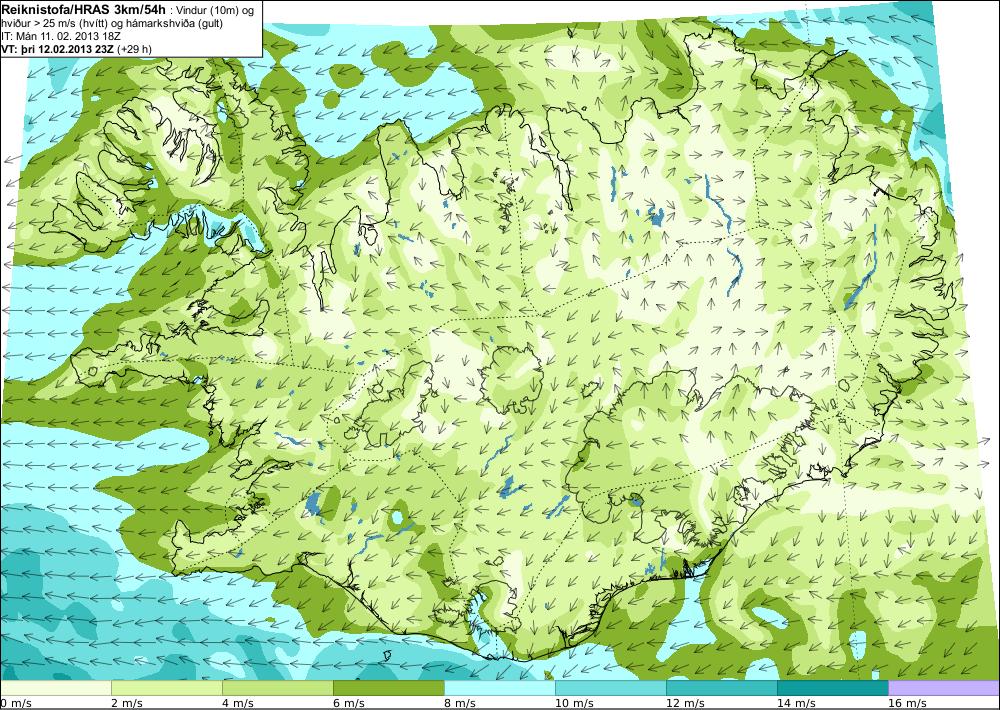Viewport: 1000px width, 710px height.
Task: Click the 'Reiknistofa/HRAS 3km/54h' title text
Action: pyautogui.click(x=83, y=9)
